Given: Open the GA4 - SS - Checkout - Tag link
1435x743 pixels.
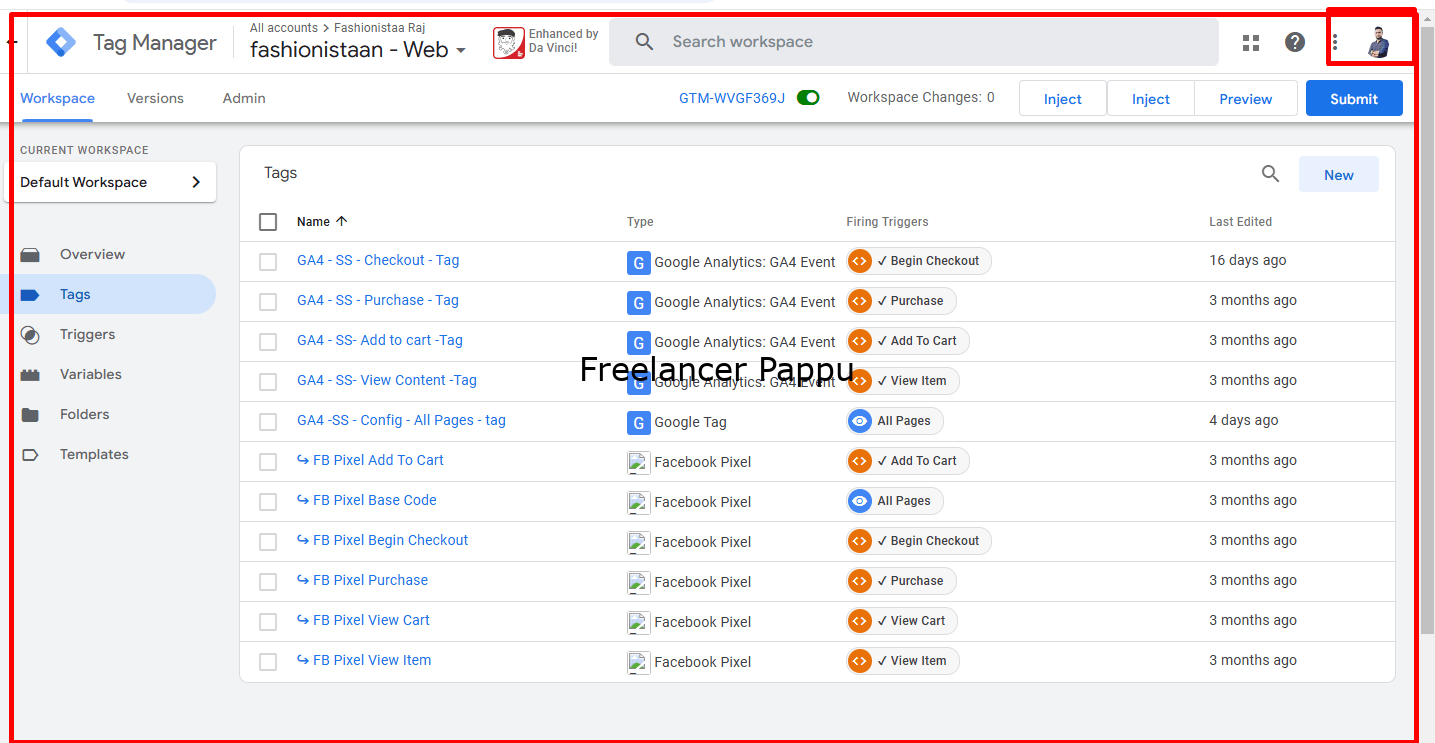Looking at the screenshot, I should pos(378,261).
